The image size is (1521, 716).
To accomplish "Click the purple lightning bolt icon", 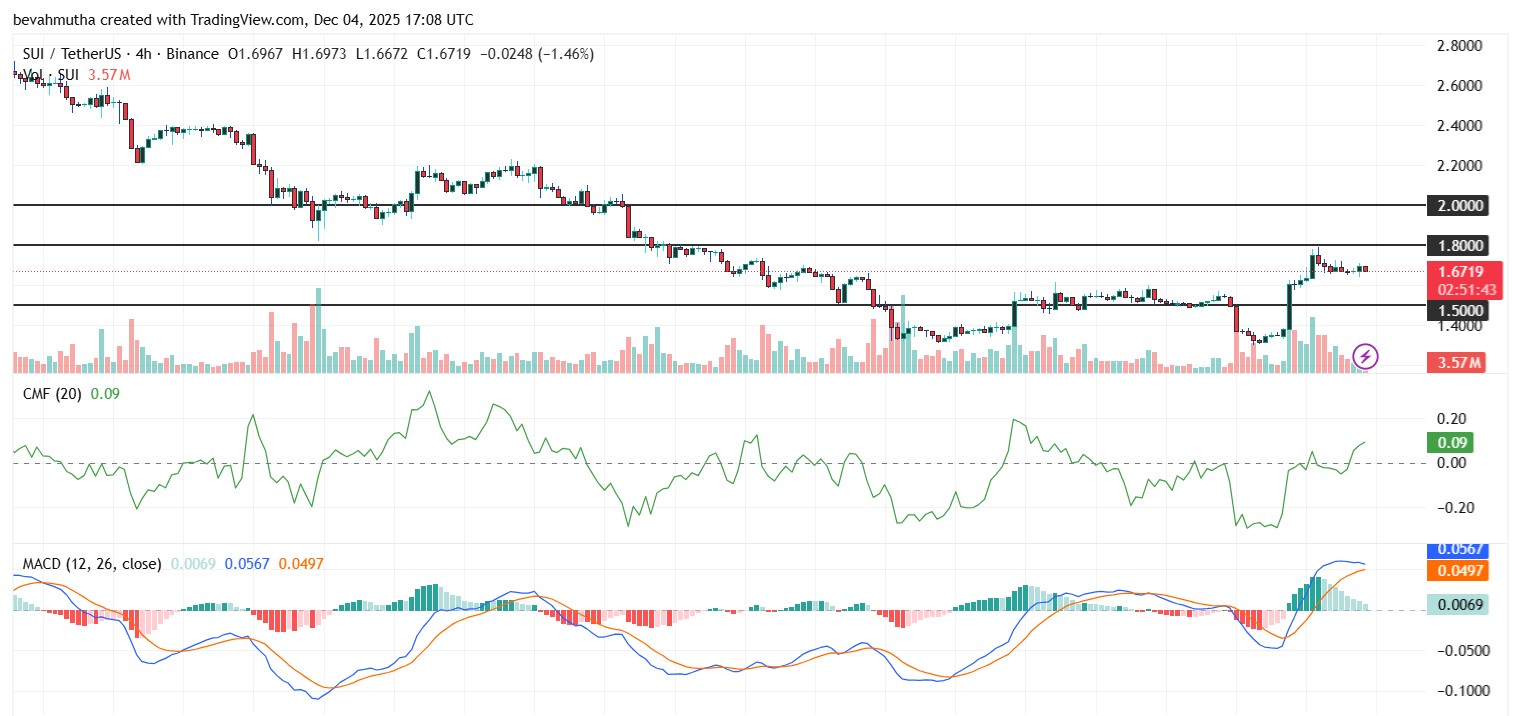I will coord(1366,355).
